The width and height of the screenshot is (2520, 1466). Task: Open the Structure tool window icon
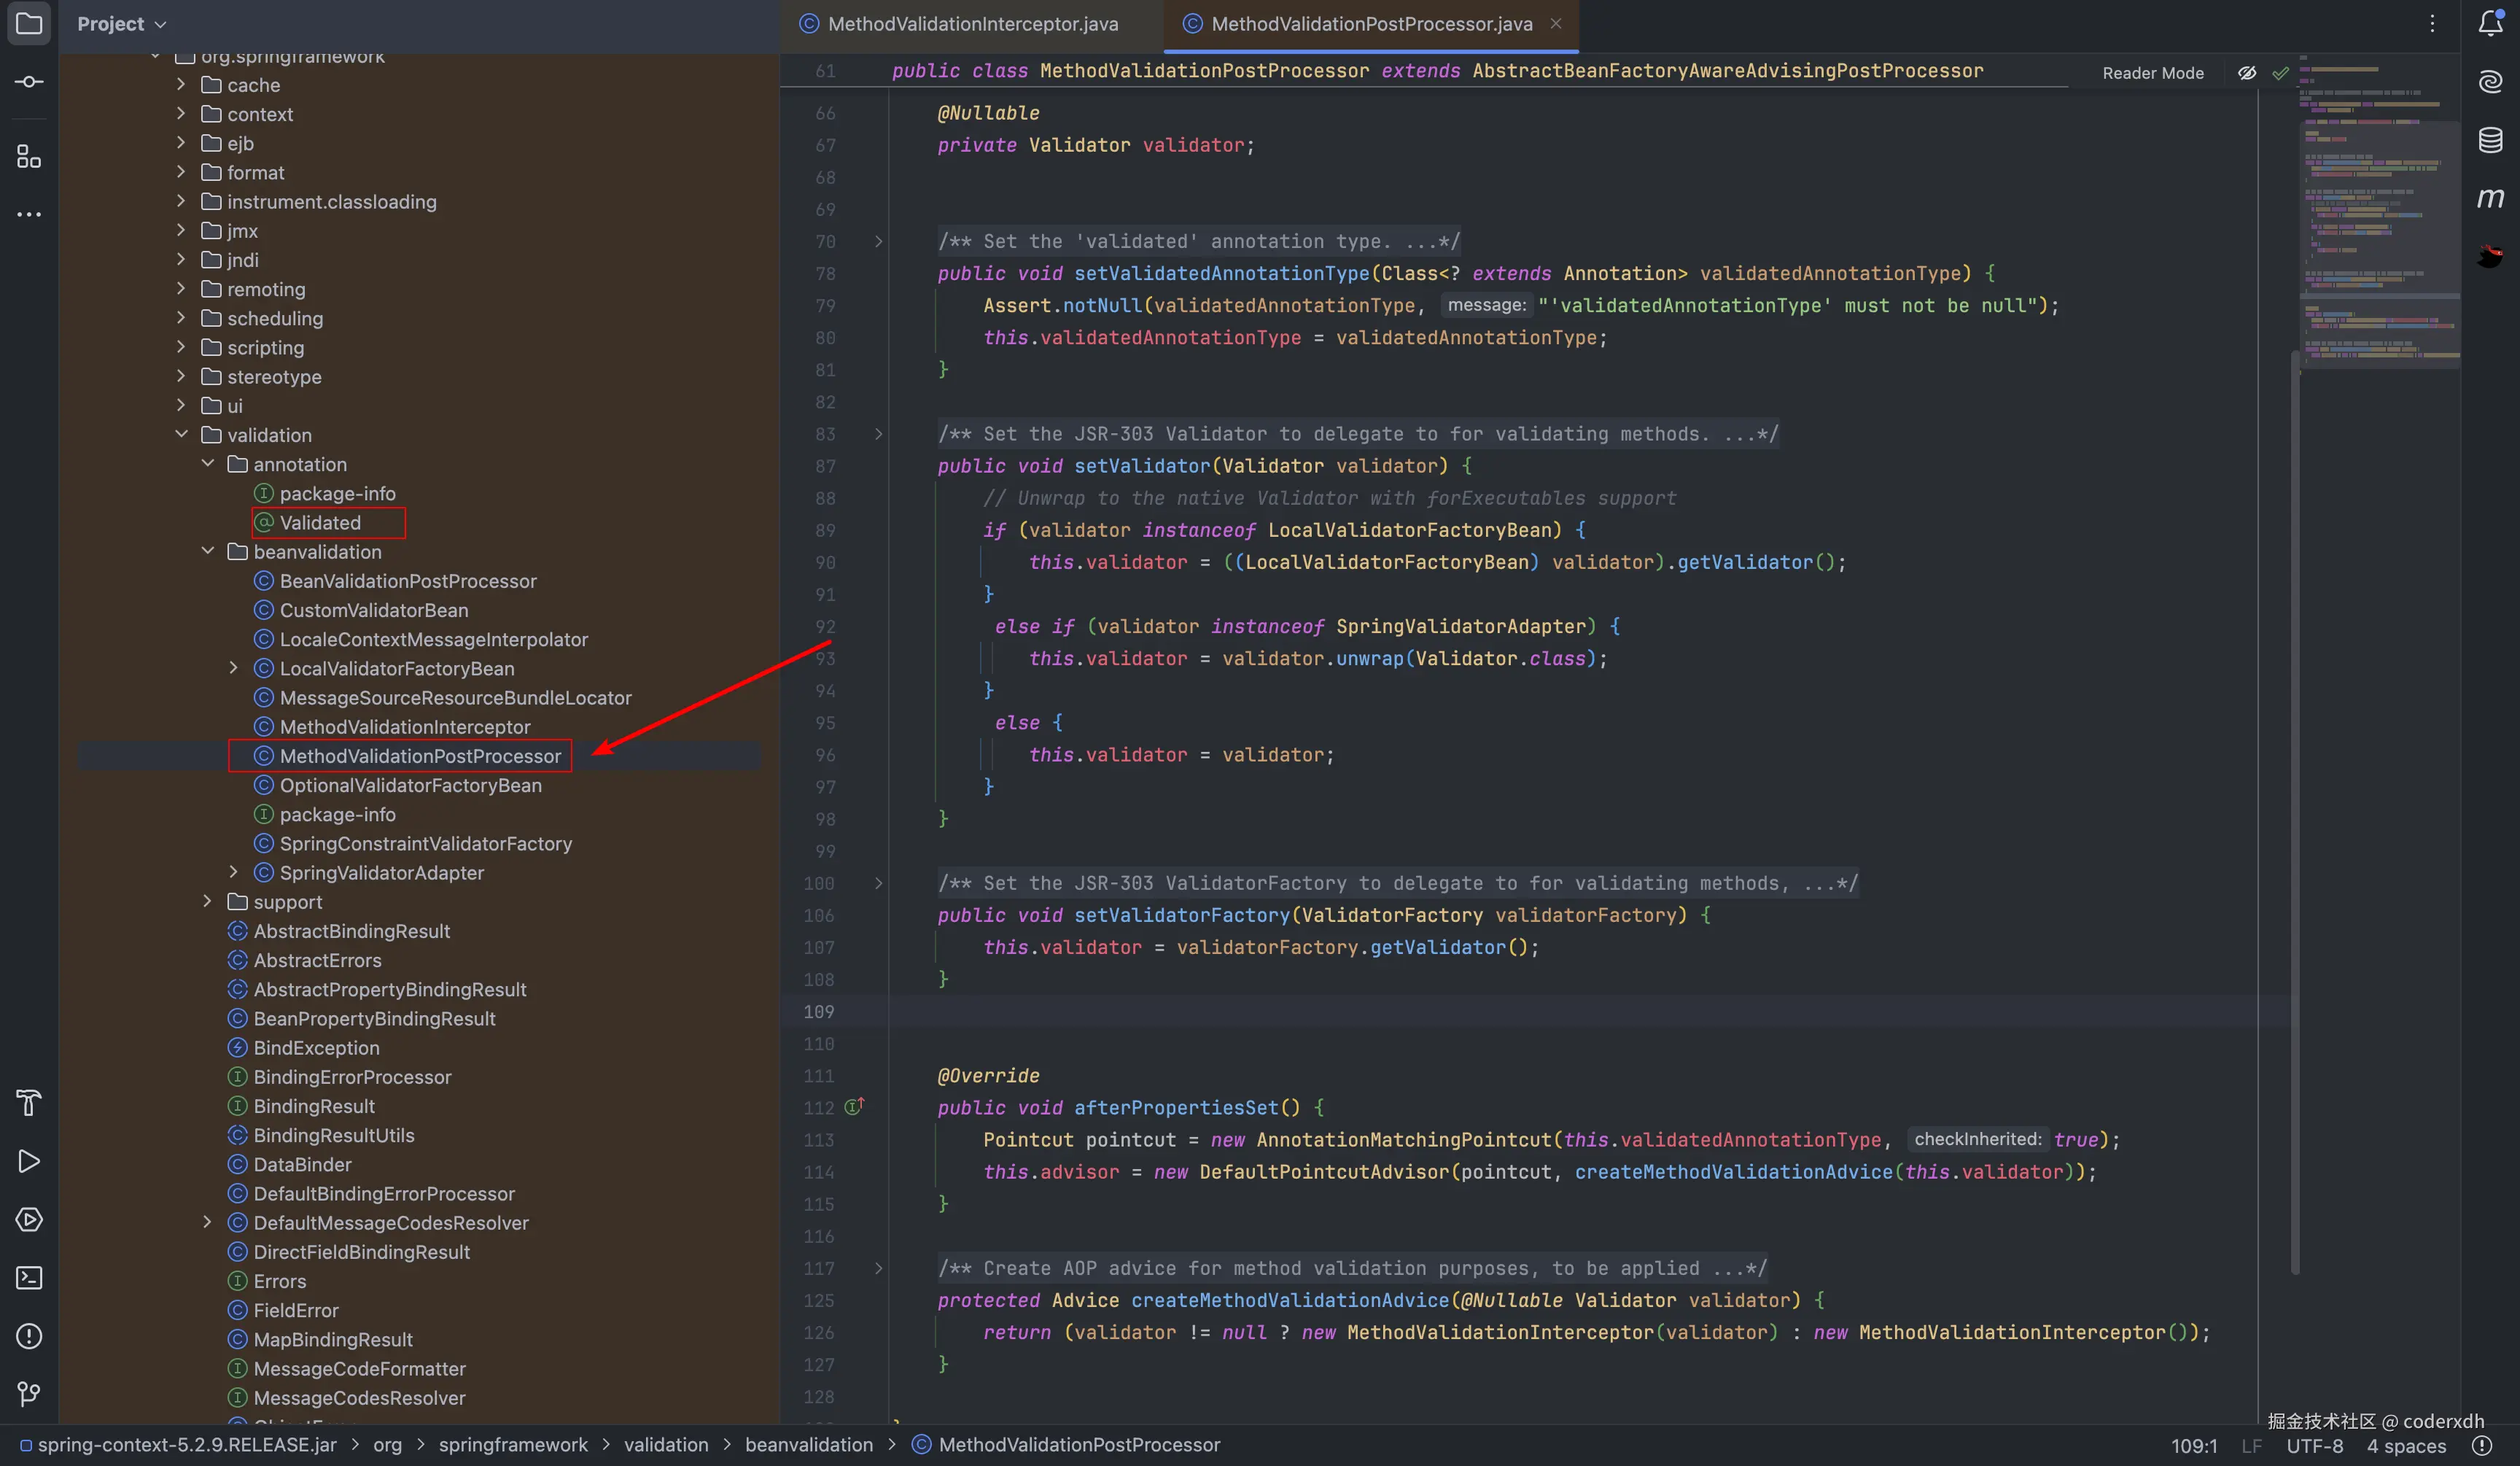tap(29, 156)
